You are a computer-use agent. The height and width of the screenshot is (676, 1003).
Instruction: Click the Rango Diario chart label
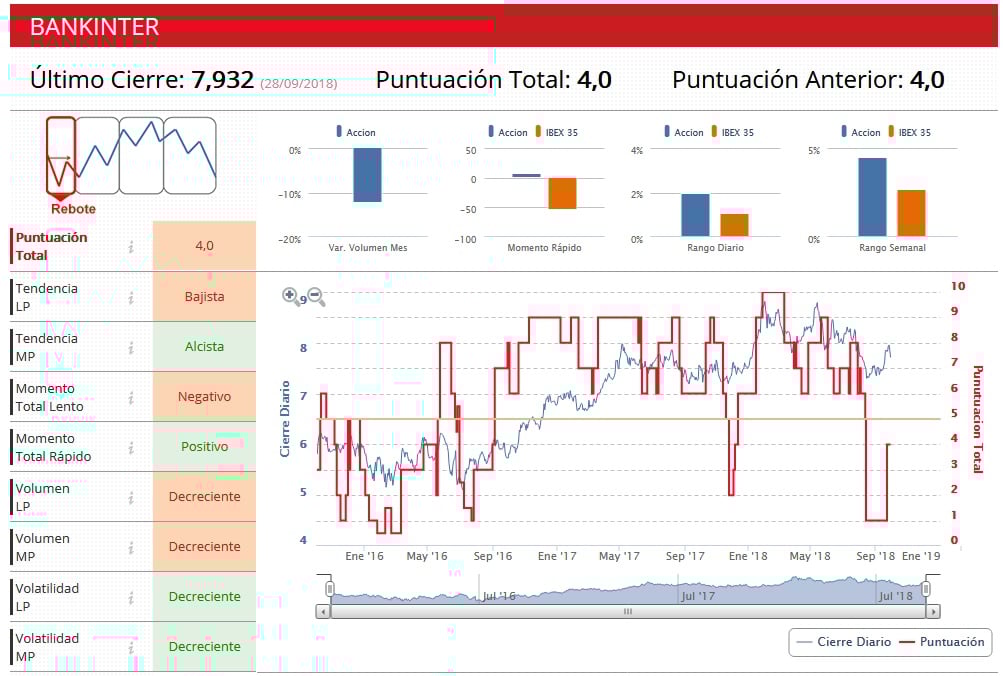(x=715, y=248)
